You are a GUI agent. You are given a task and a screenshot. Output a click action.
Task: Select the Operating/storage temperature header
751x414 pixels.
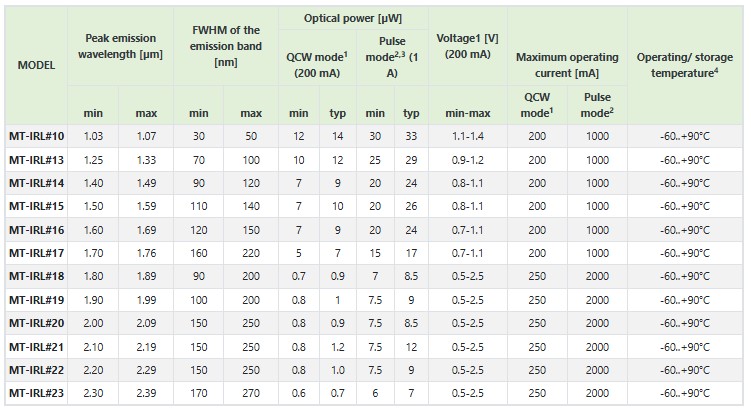pos(684,65)
